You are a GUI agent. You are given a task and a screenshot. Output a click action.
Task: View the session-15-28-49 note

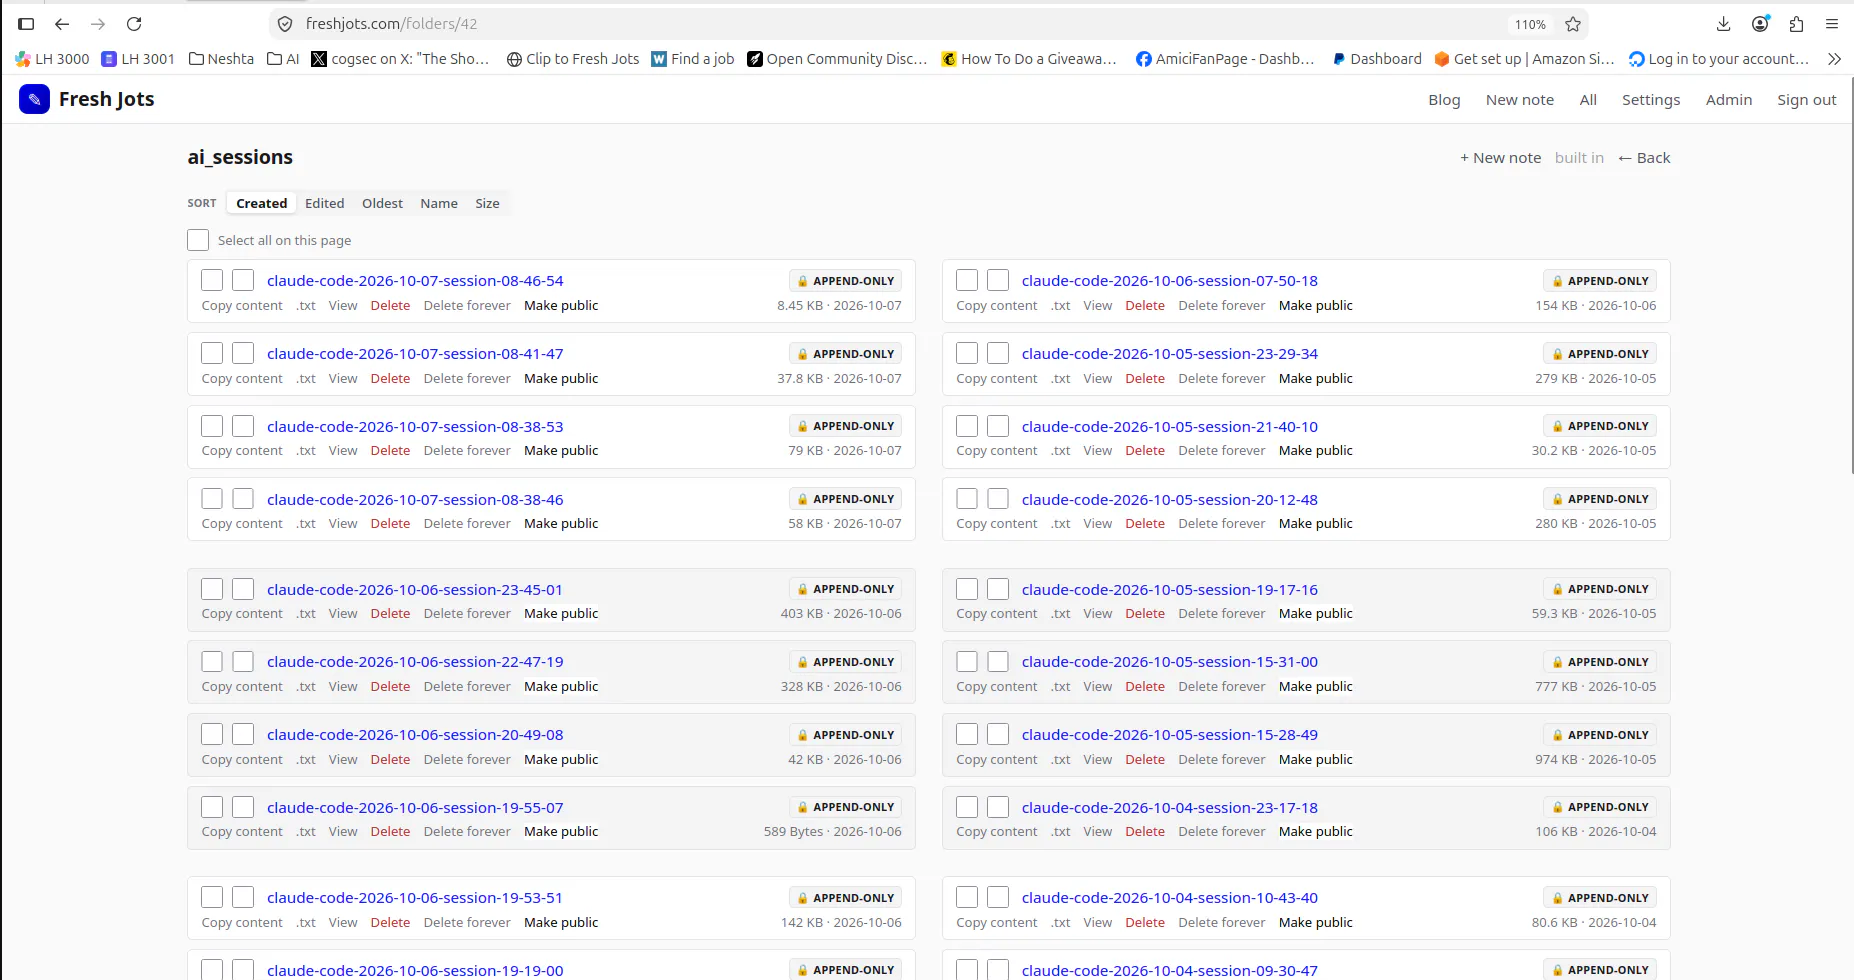click(1097, 760)
